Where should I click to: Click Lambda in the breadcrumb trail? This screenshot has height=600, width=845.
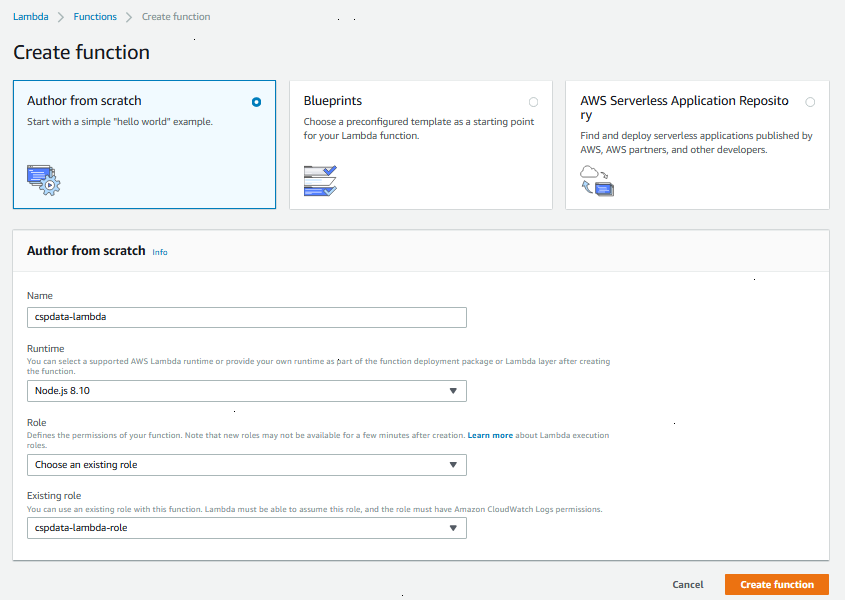31,16
